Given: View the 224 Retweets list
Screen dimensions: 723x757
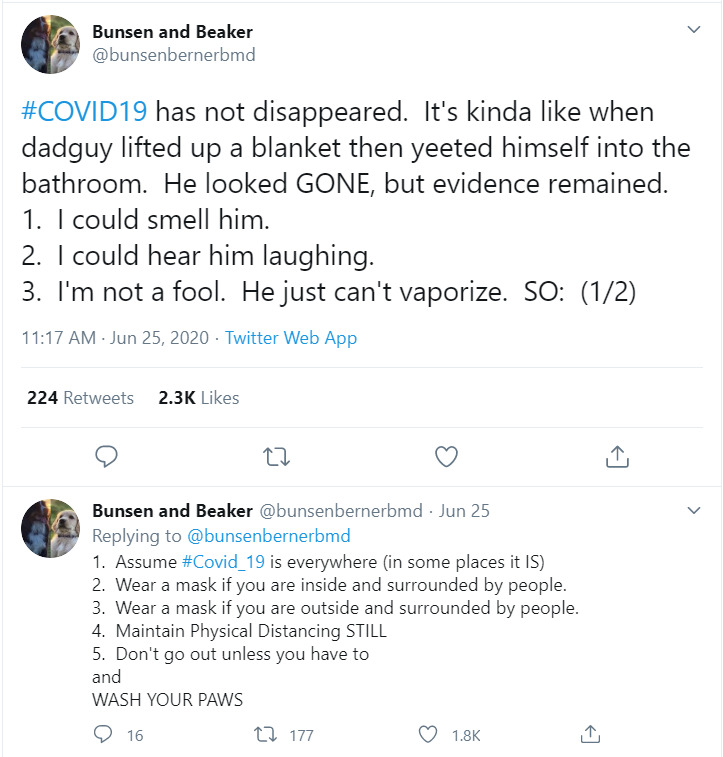Looking at the screenshot, I should coord(80,398).
